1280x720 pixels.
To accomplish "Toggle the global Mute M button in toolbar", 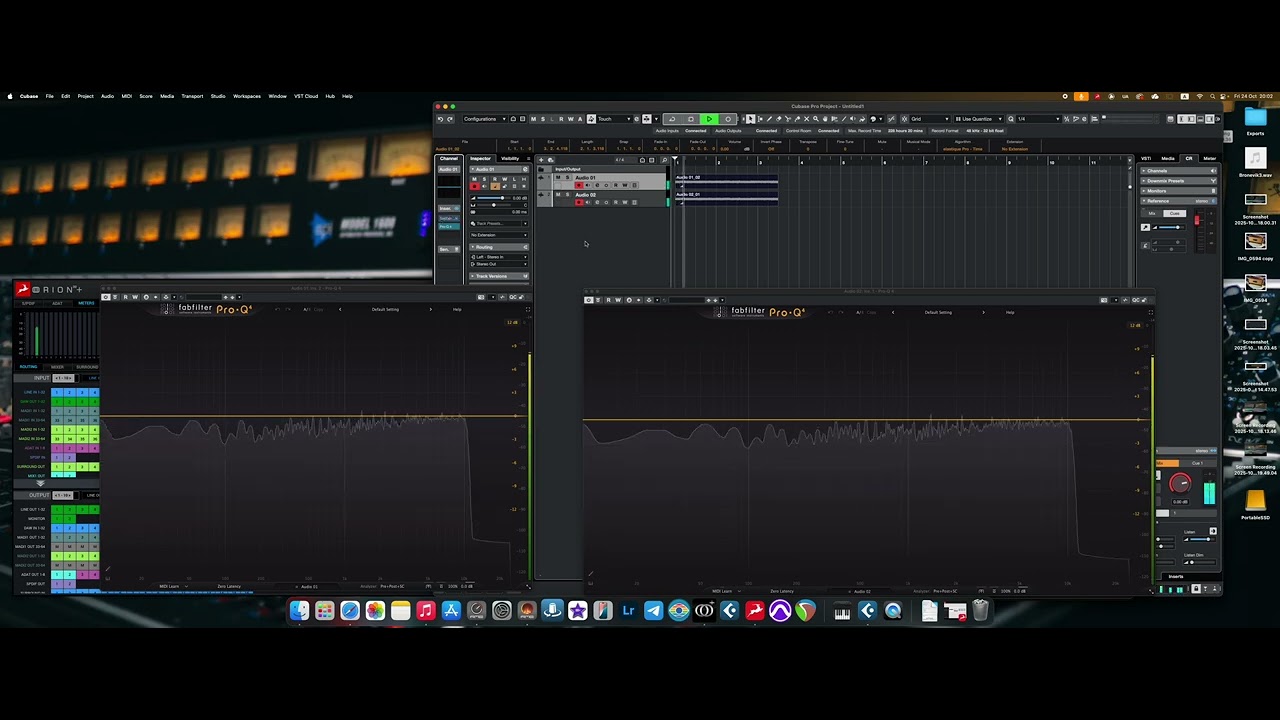I will pyautogui.click(x=534, y=119).
